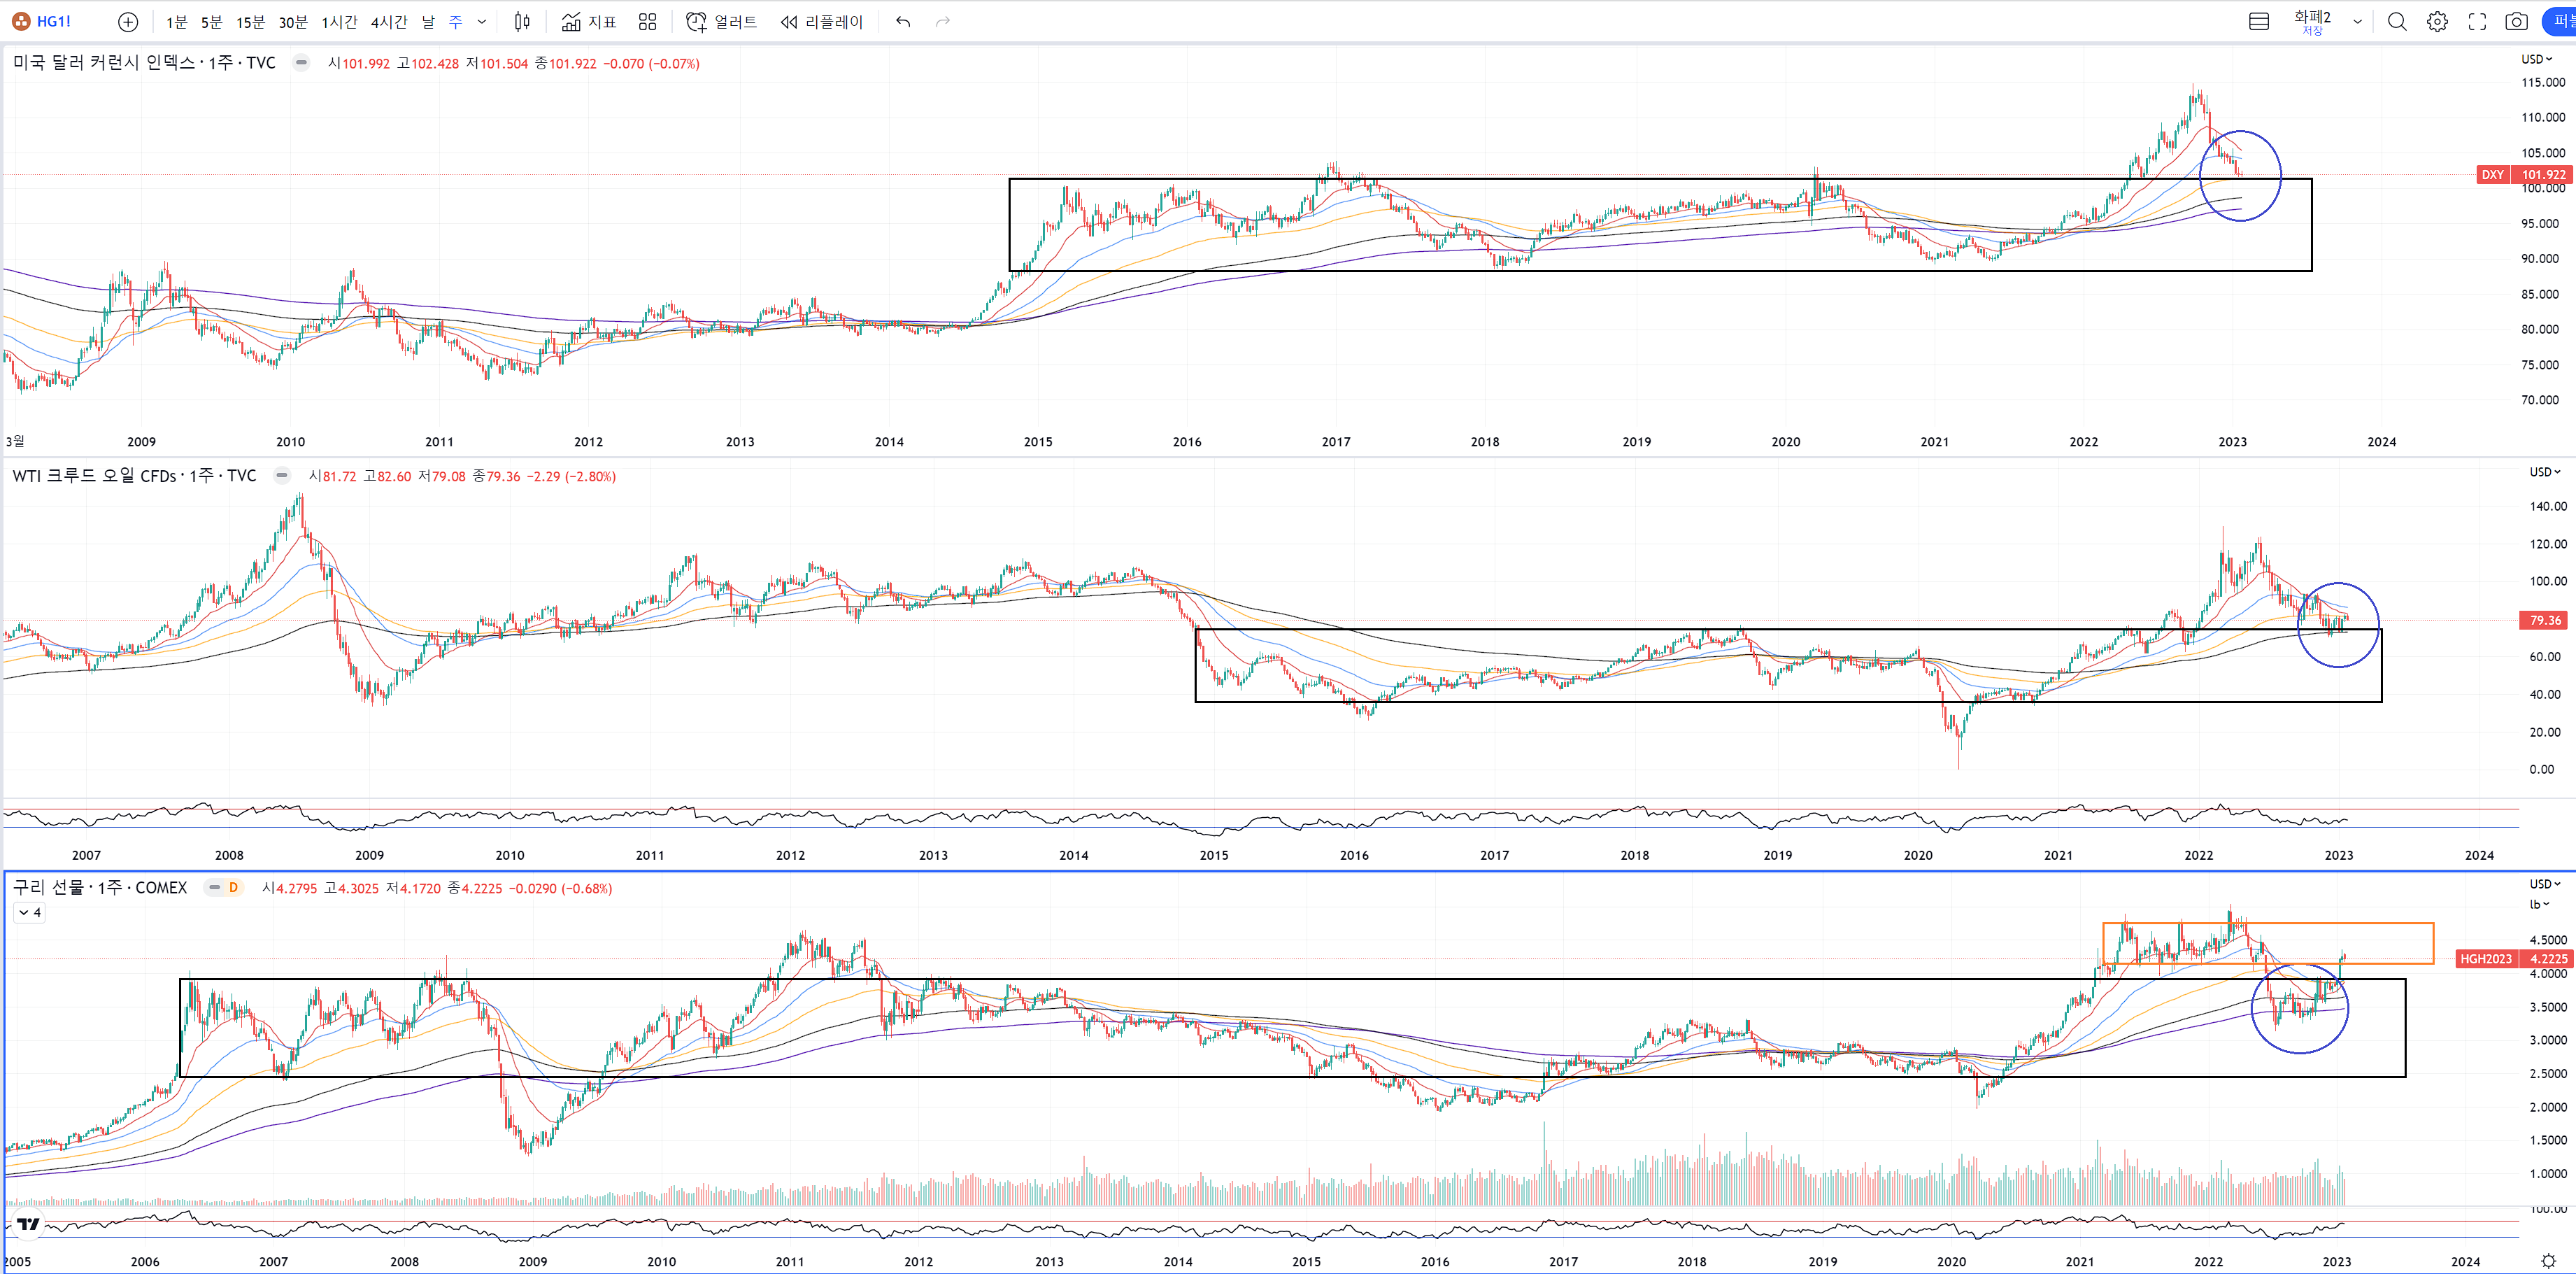Click the add symbol plus icon
2576x1274 pixels.
click(x=128, y=21)
